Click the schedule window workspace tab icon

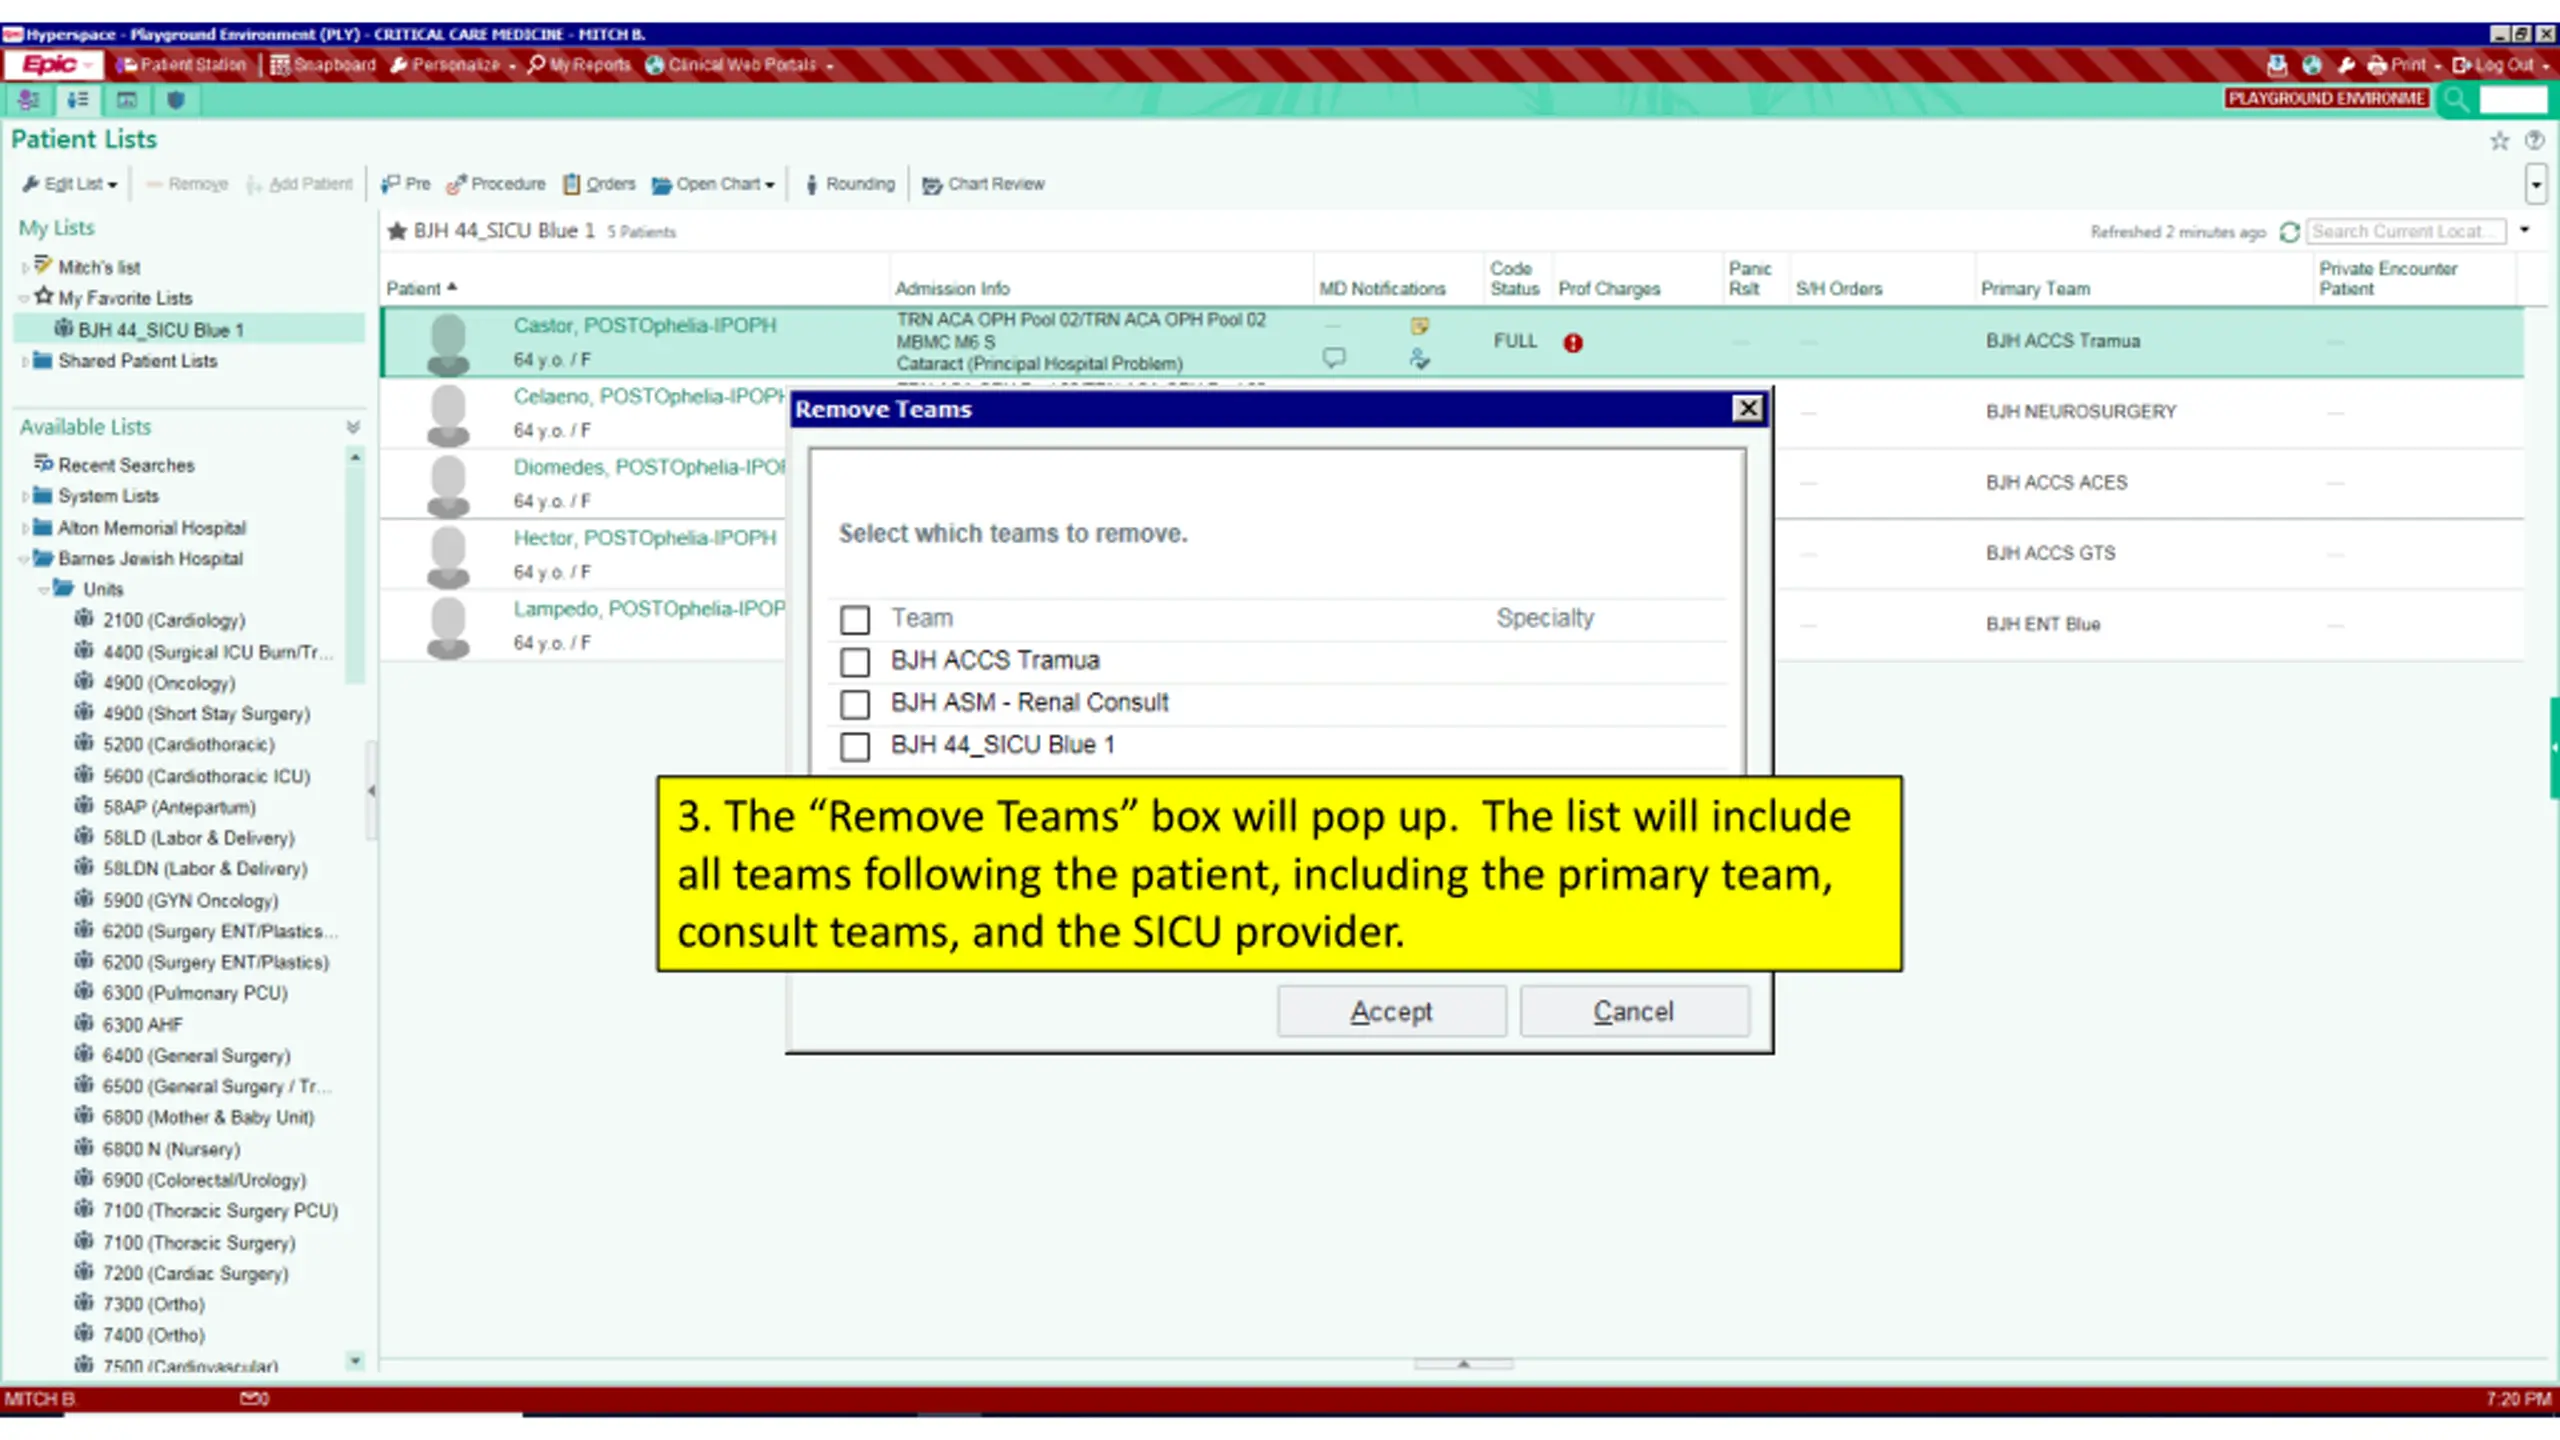126,100
